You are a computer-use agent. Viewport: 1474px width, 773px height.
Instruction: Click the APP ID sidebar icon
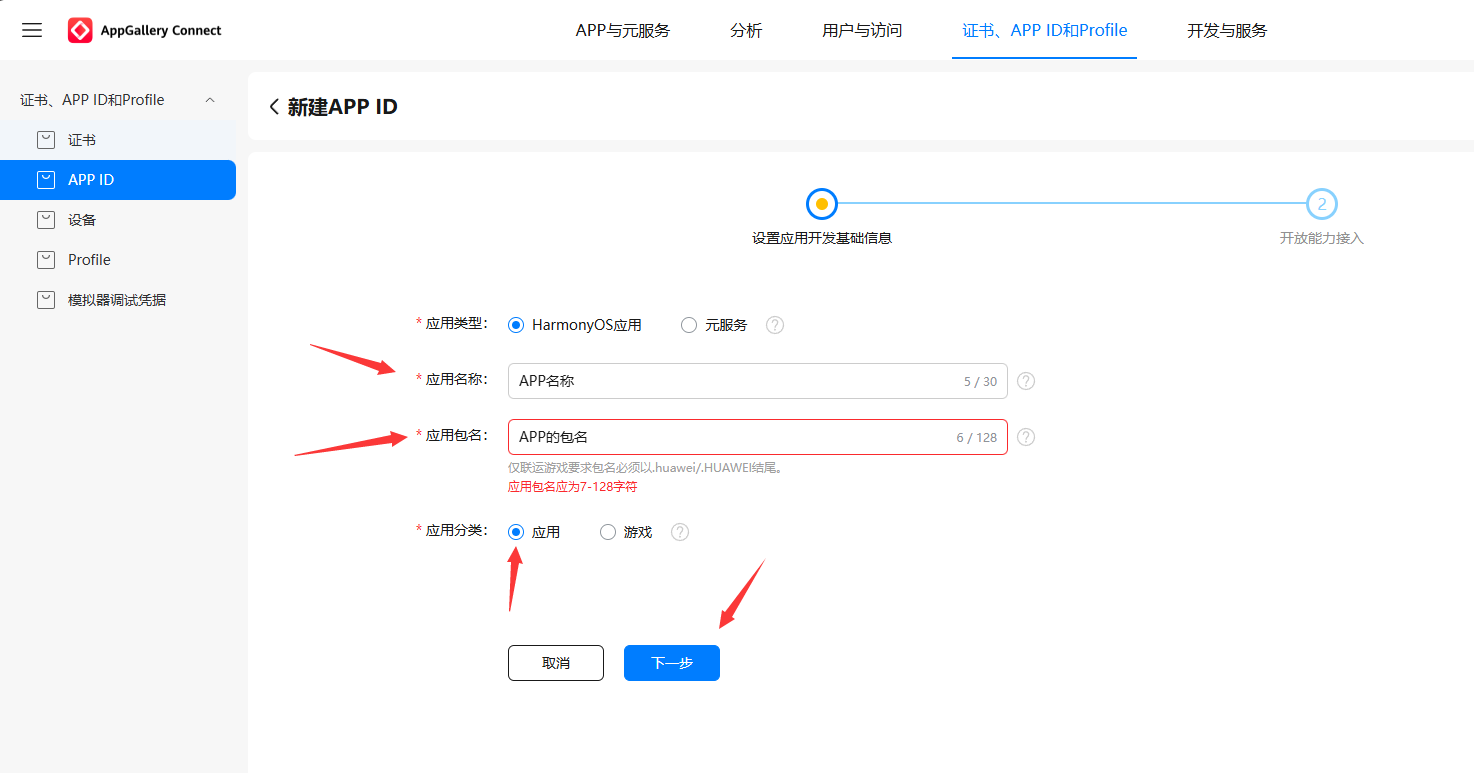click(x=46, y=180)
